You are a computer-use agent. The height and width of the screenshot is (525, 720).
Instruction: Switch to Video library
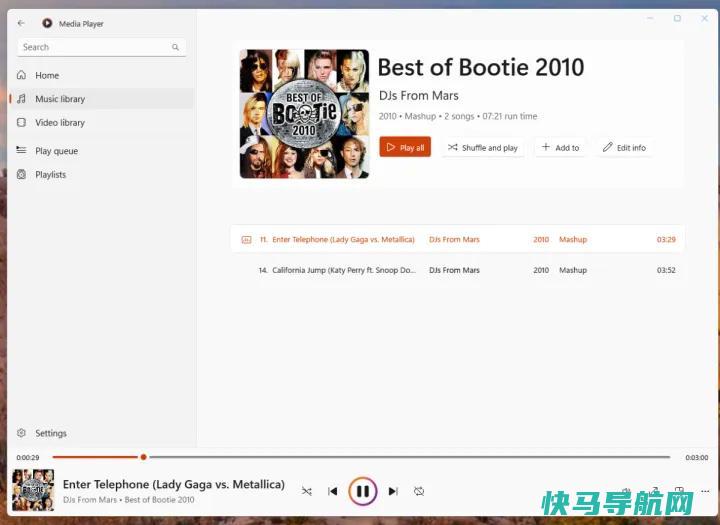pos(102,123)
